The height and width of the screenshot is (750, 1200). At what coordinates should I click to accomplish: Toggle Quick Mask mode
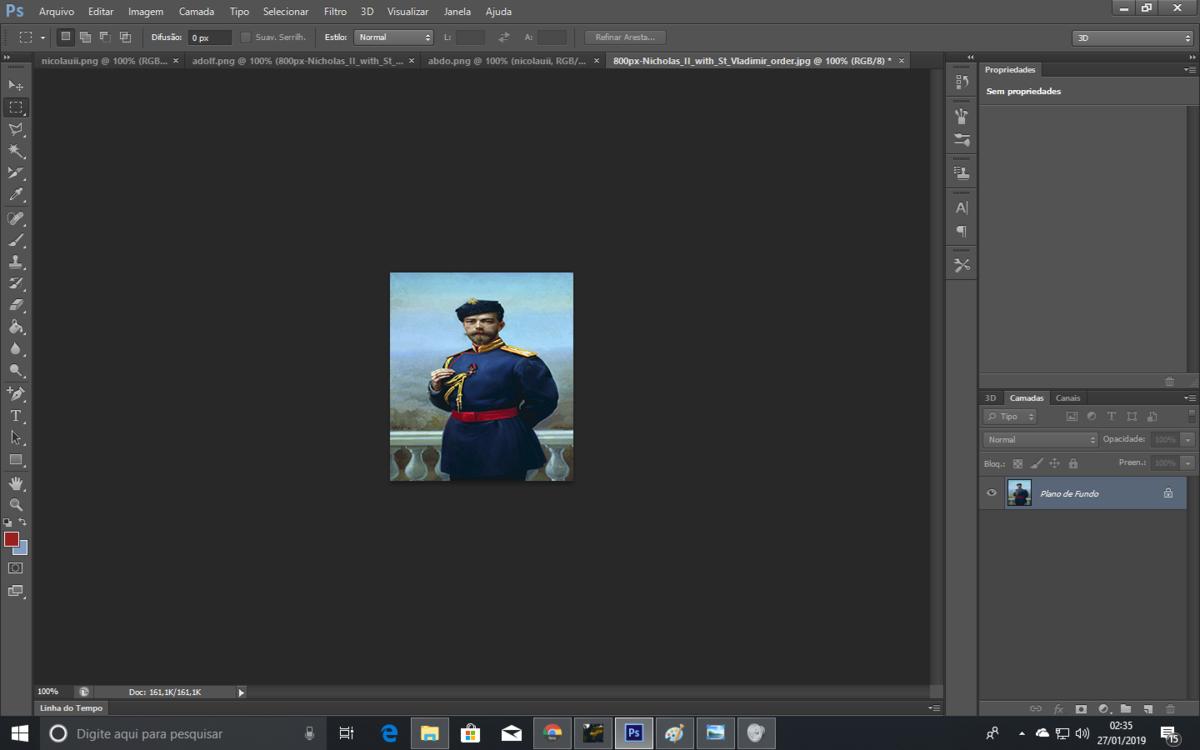16,568
